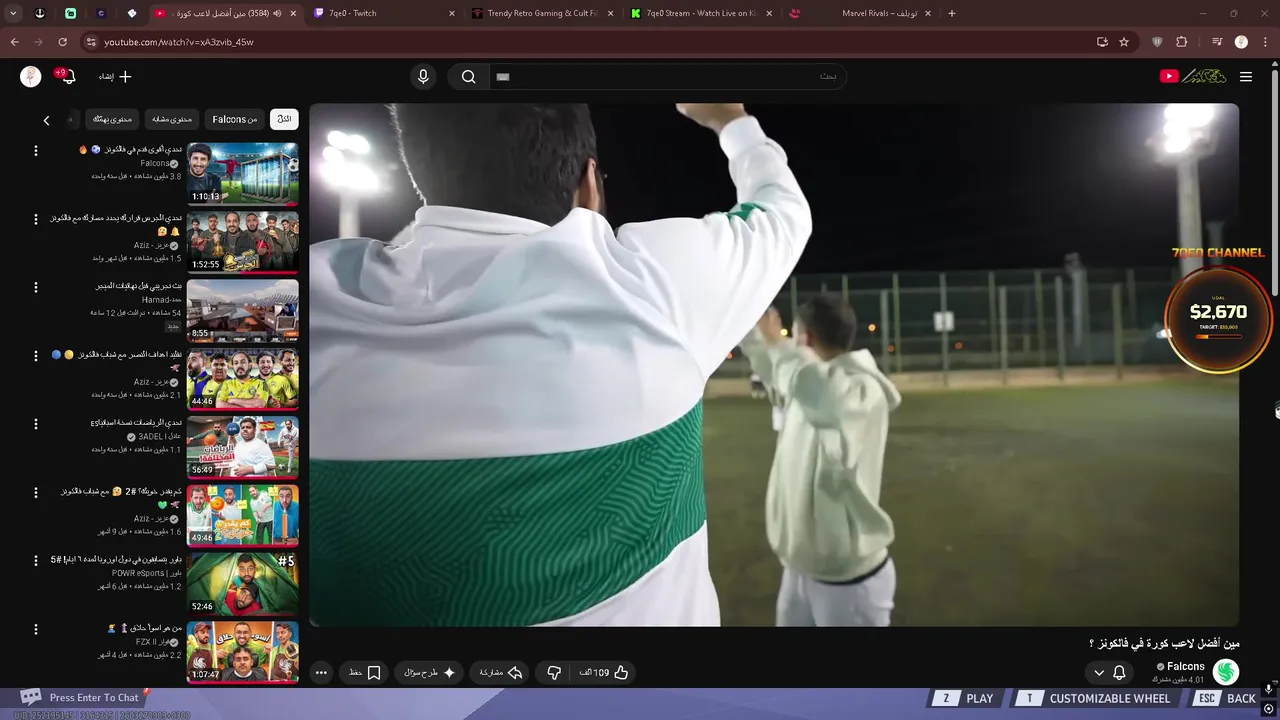Open options menu for the 1:07:47 video

tap(36, 629)
